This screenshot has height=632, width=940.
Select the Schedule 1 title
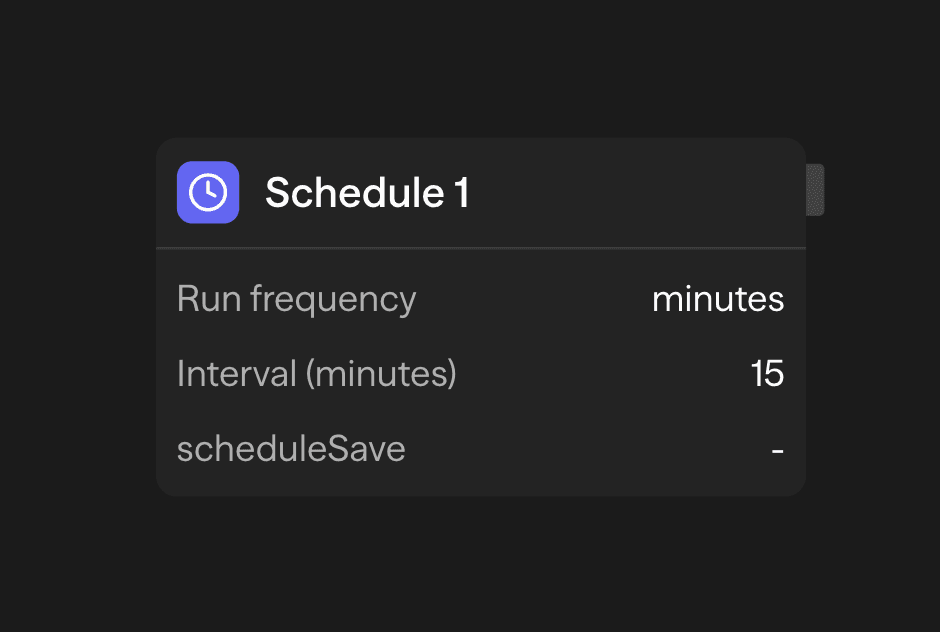tap(367, 192)
